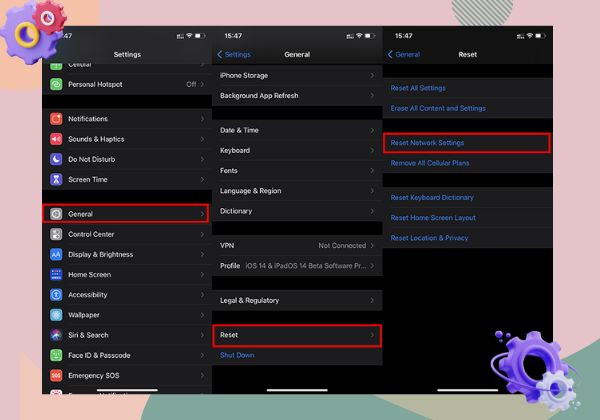Open Control Center settings
600x420 pixels.
coord(127,234)
